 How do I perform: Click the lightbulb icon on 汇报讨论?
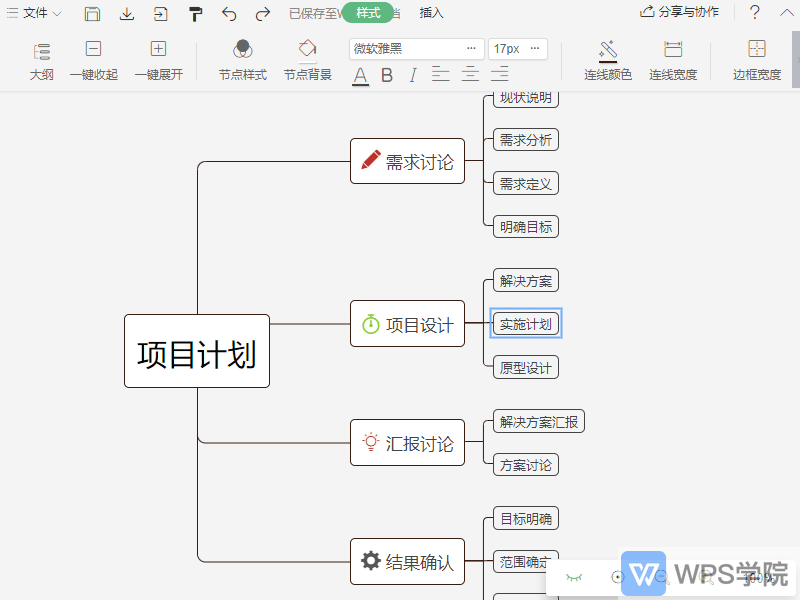[371, 442]
